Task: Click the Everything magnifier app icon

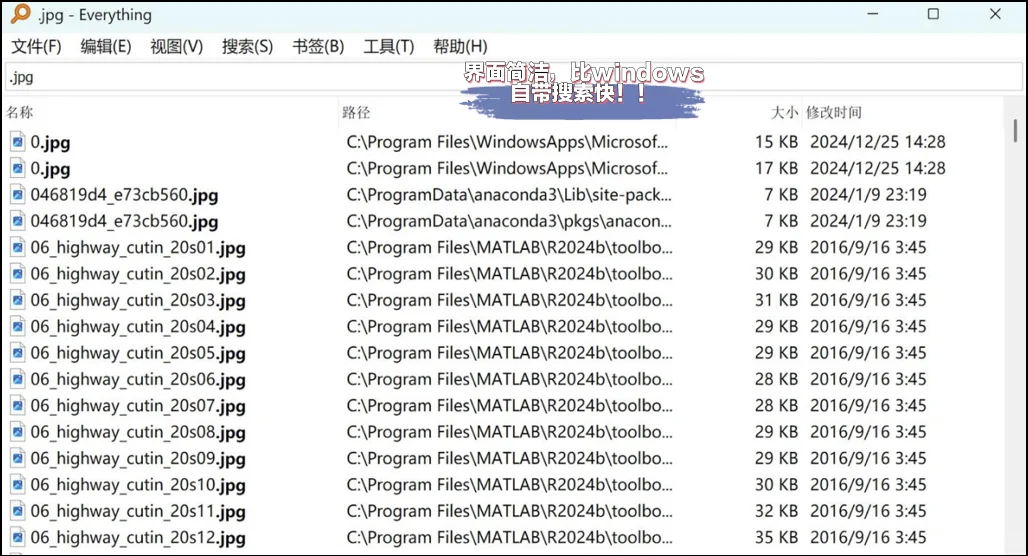Action: pyautogui.click(x=20, y=14)
